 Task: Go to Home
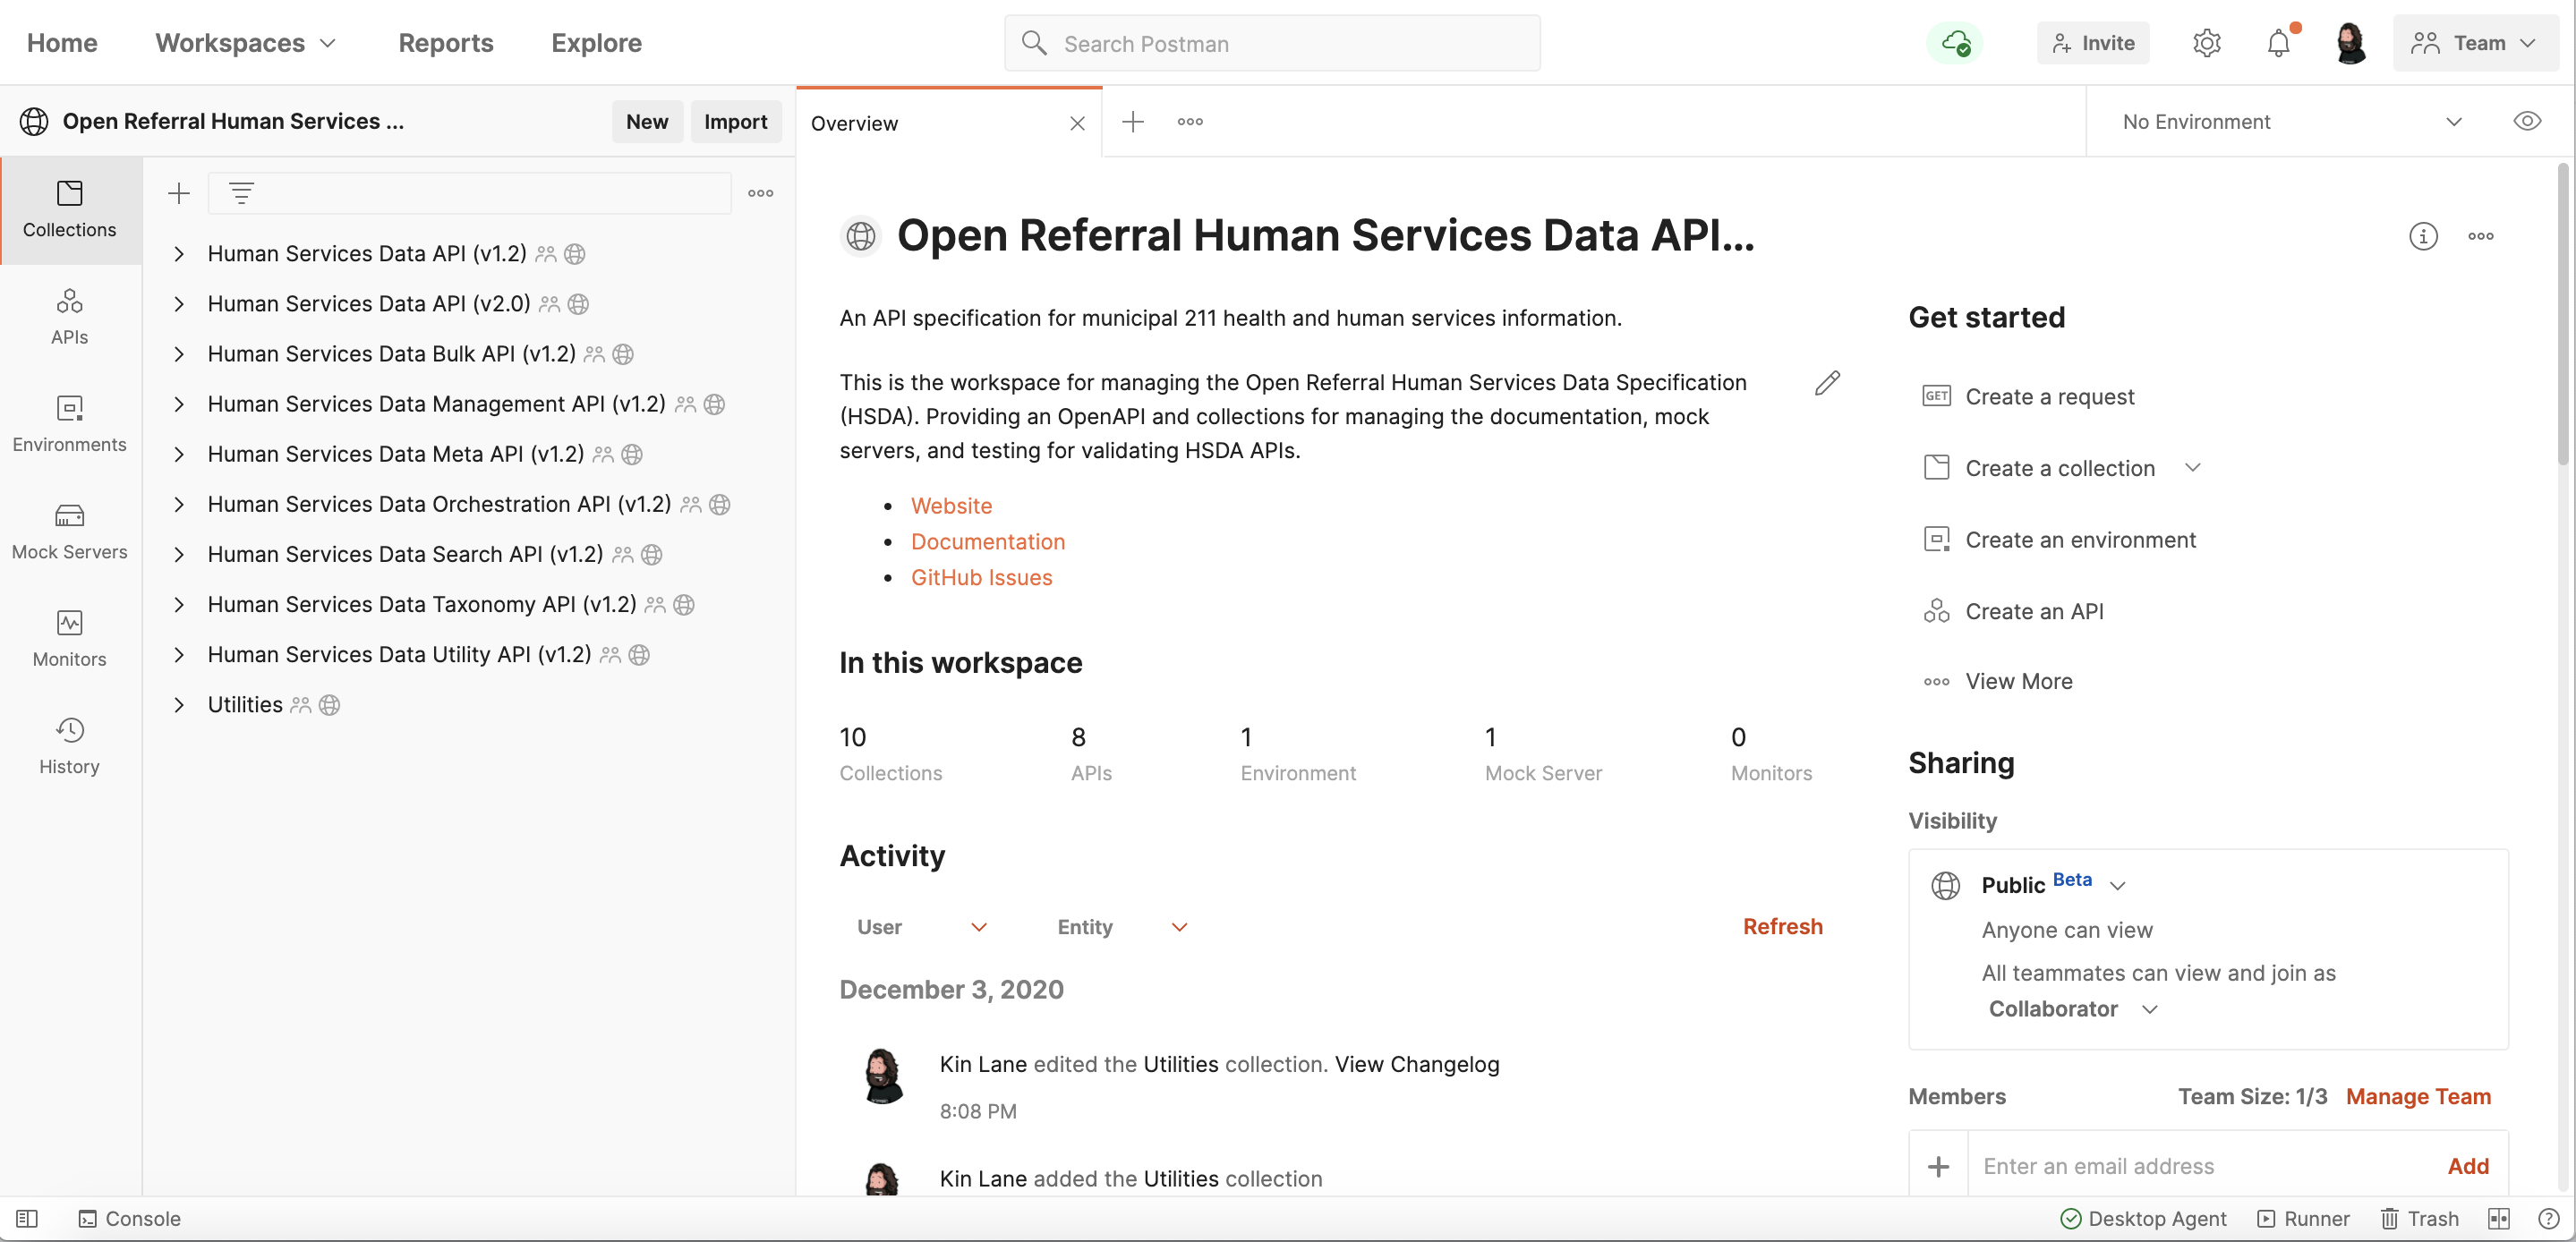(62, 43)
